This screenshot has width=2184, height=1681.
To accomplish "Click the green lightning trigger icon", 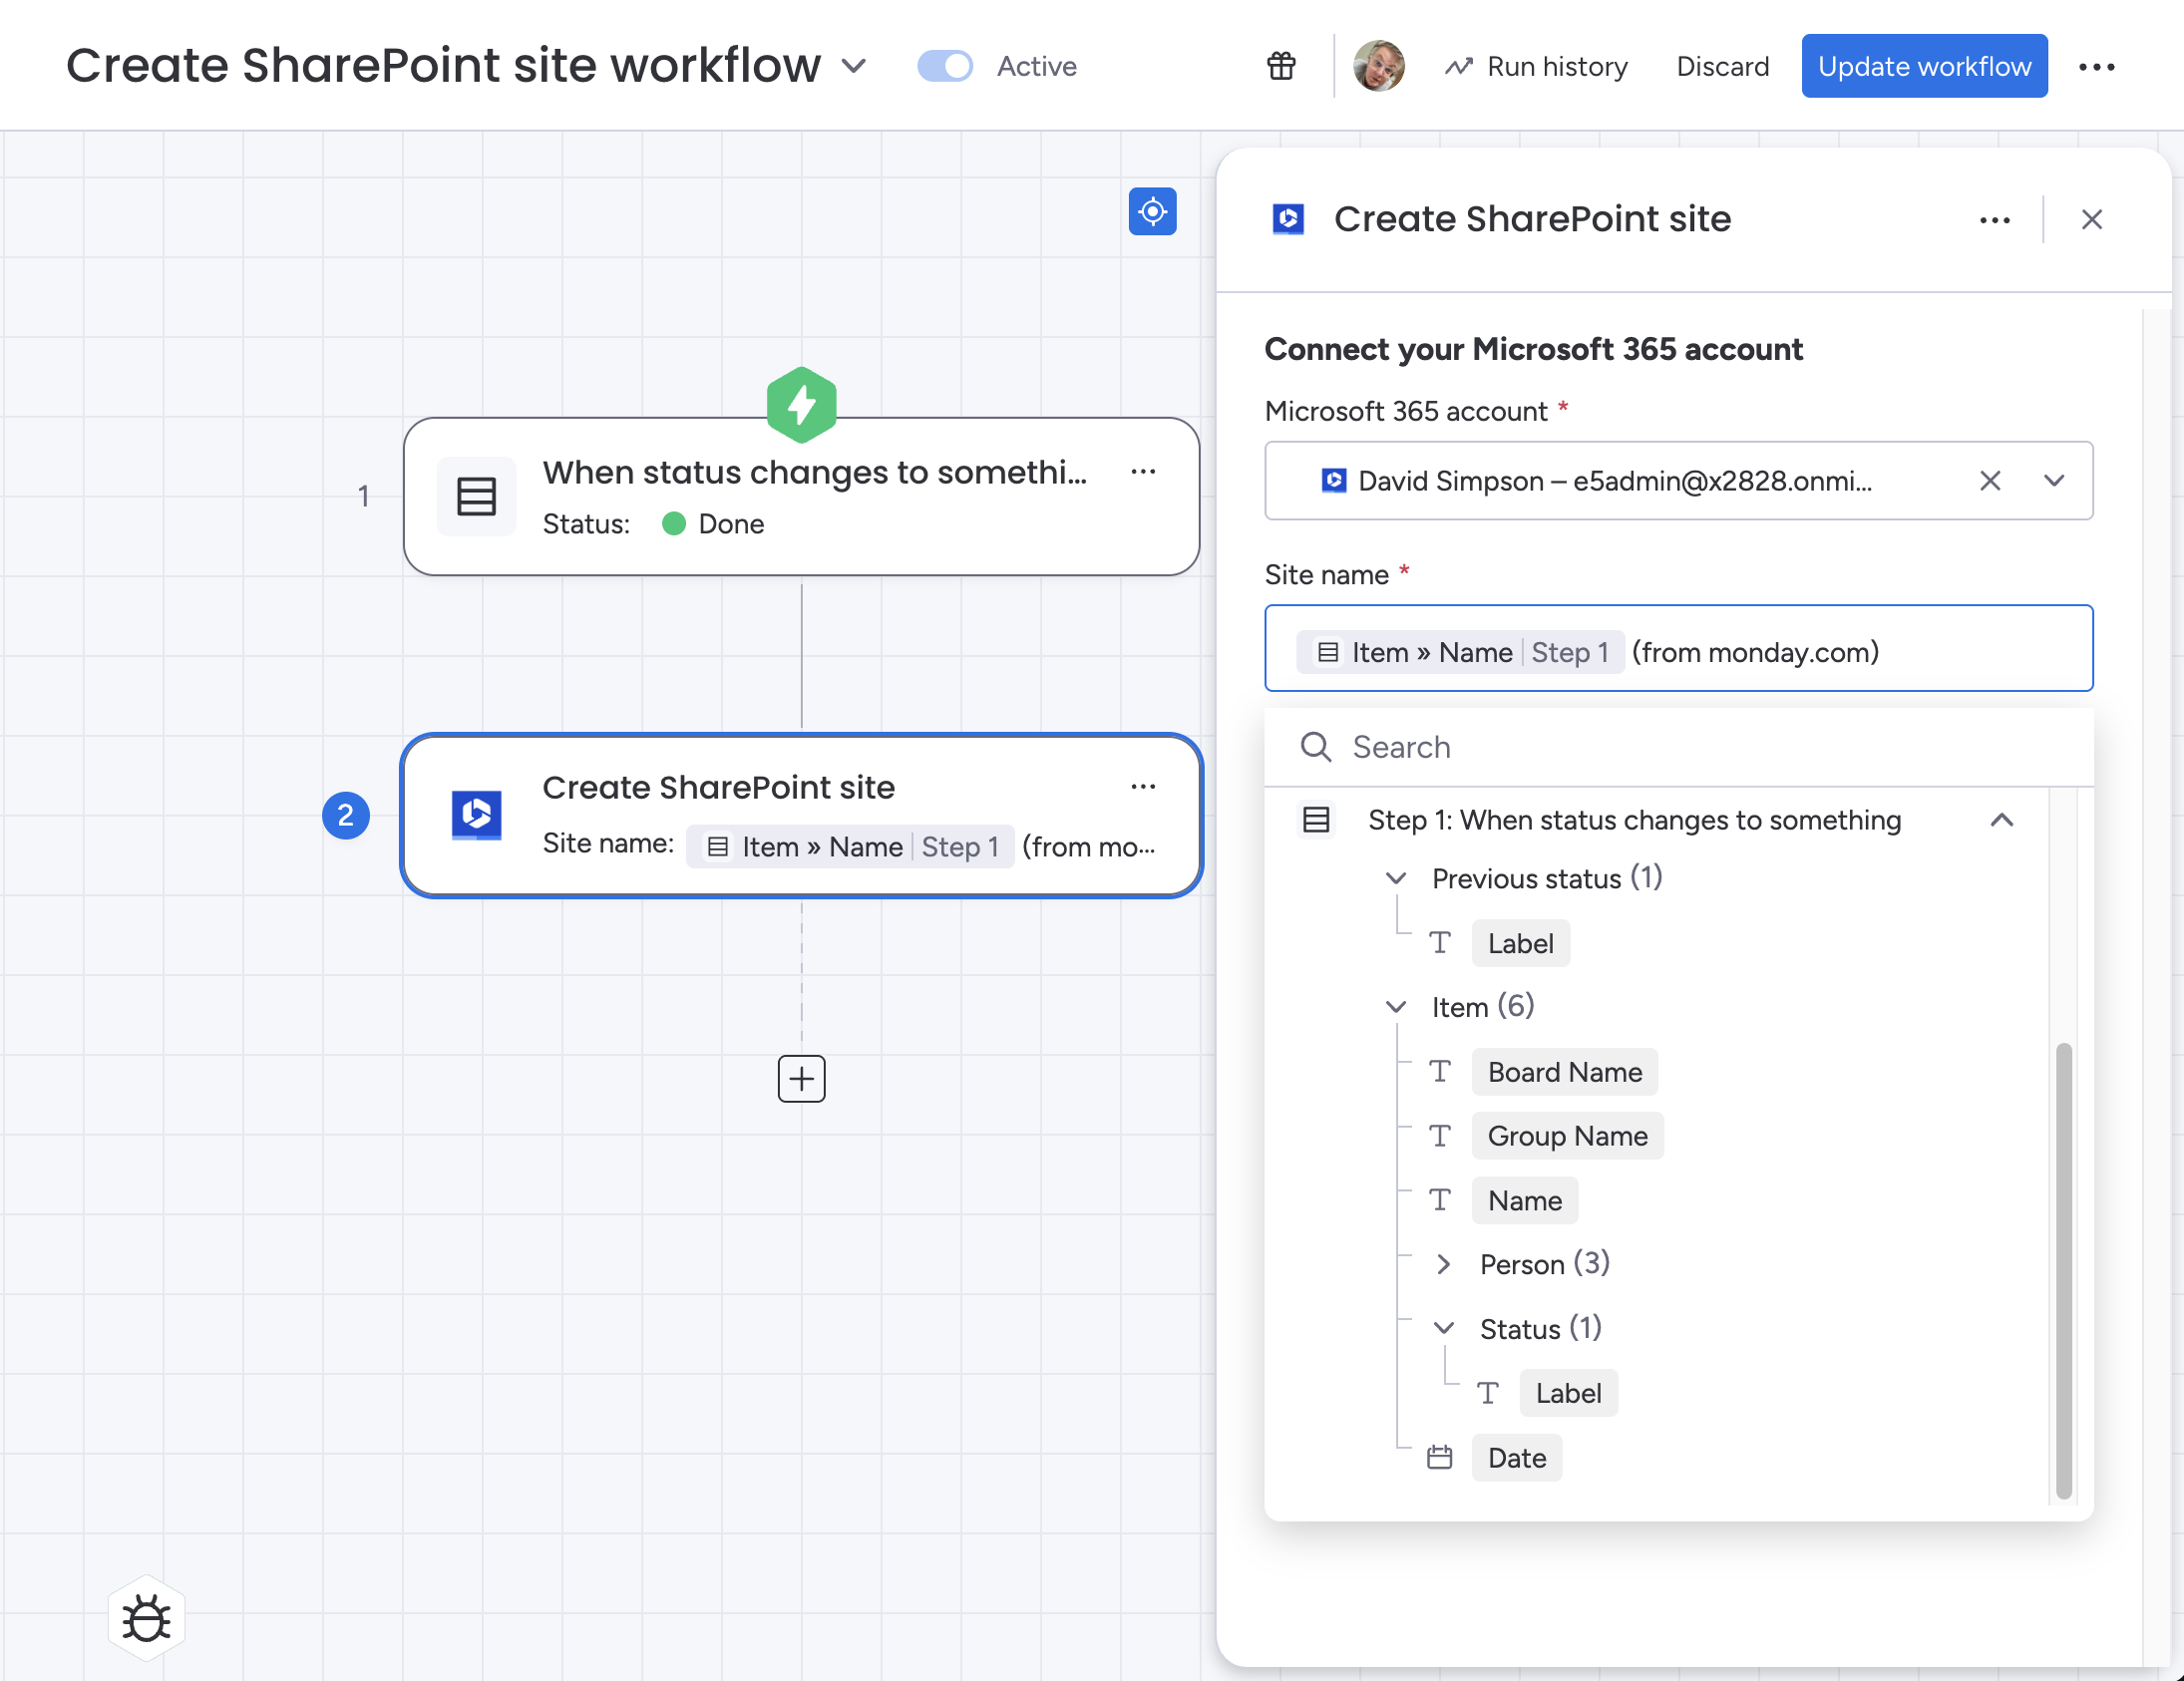I will click(801, 404).
